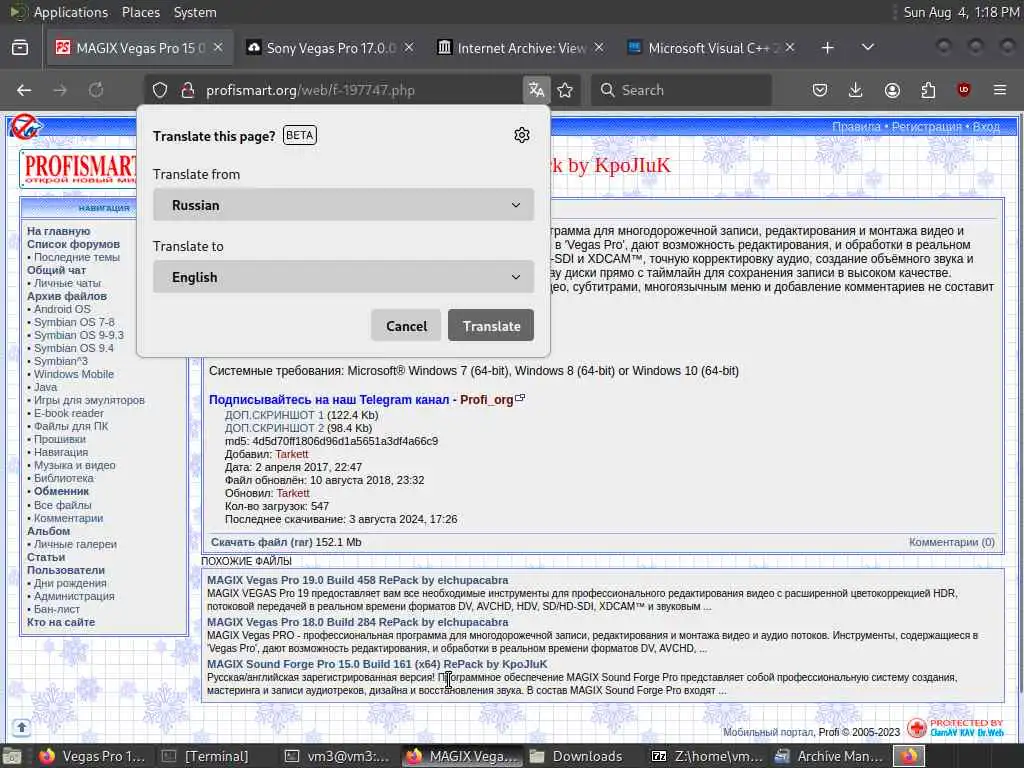Open Мобильный портал footer link

click(x=768, y=733)
